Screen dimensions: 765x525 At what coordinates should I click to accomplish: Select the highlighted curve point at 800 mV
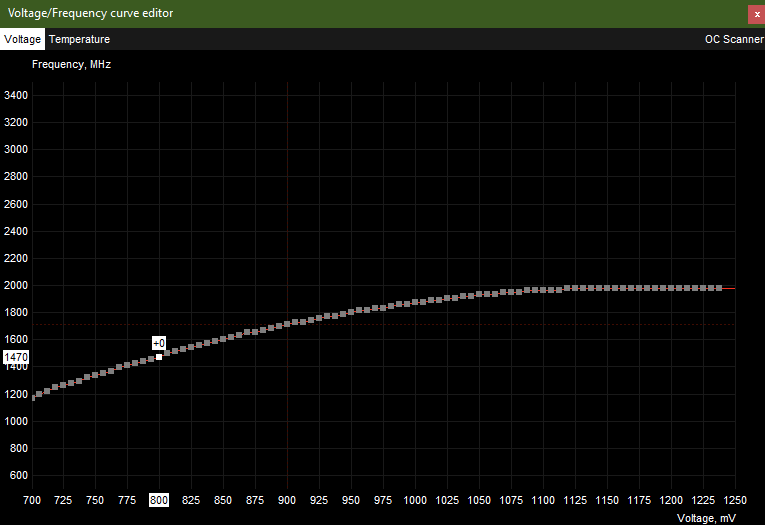159,357
